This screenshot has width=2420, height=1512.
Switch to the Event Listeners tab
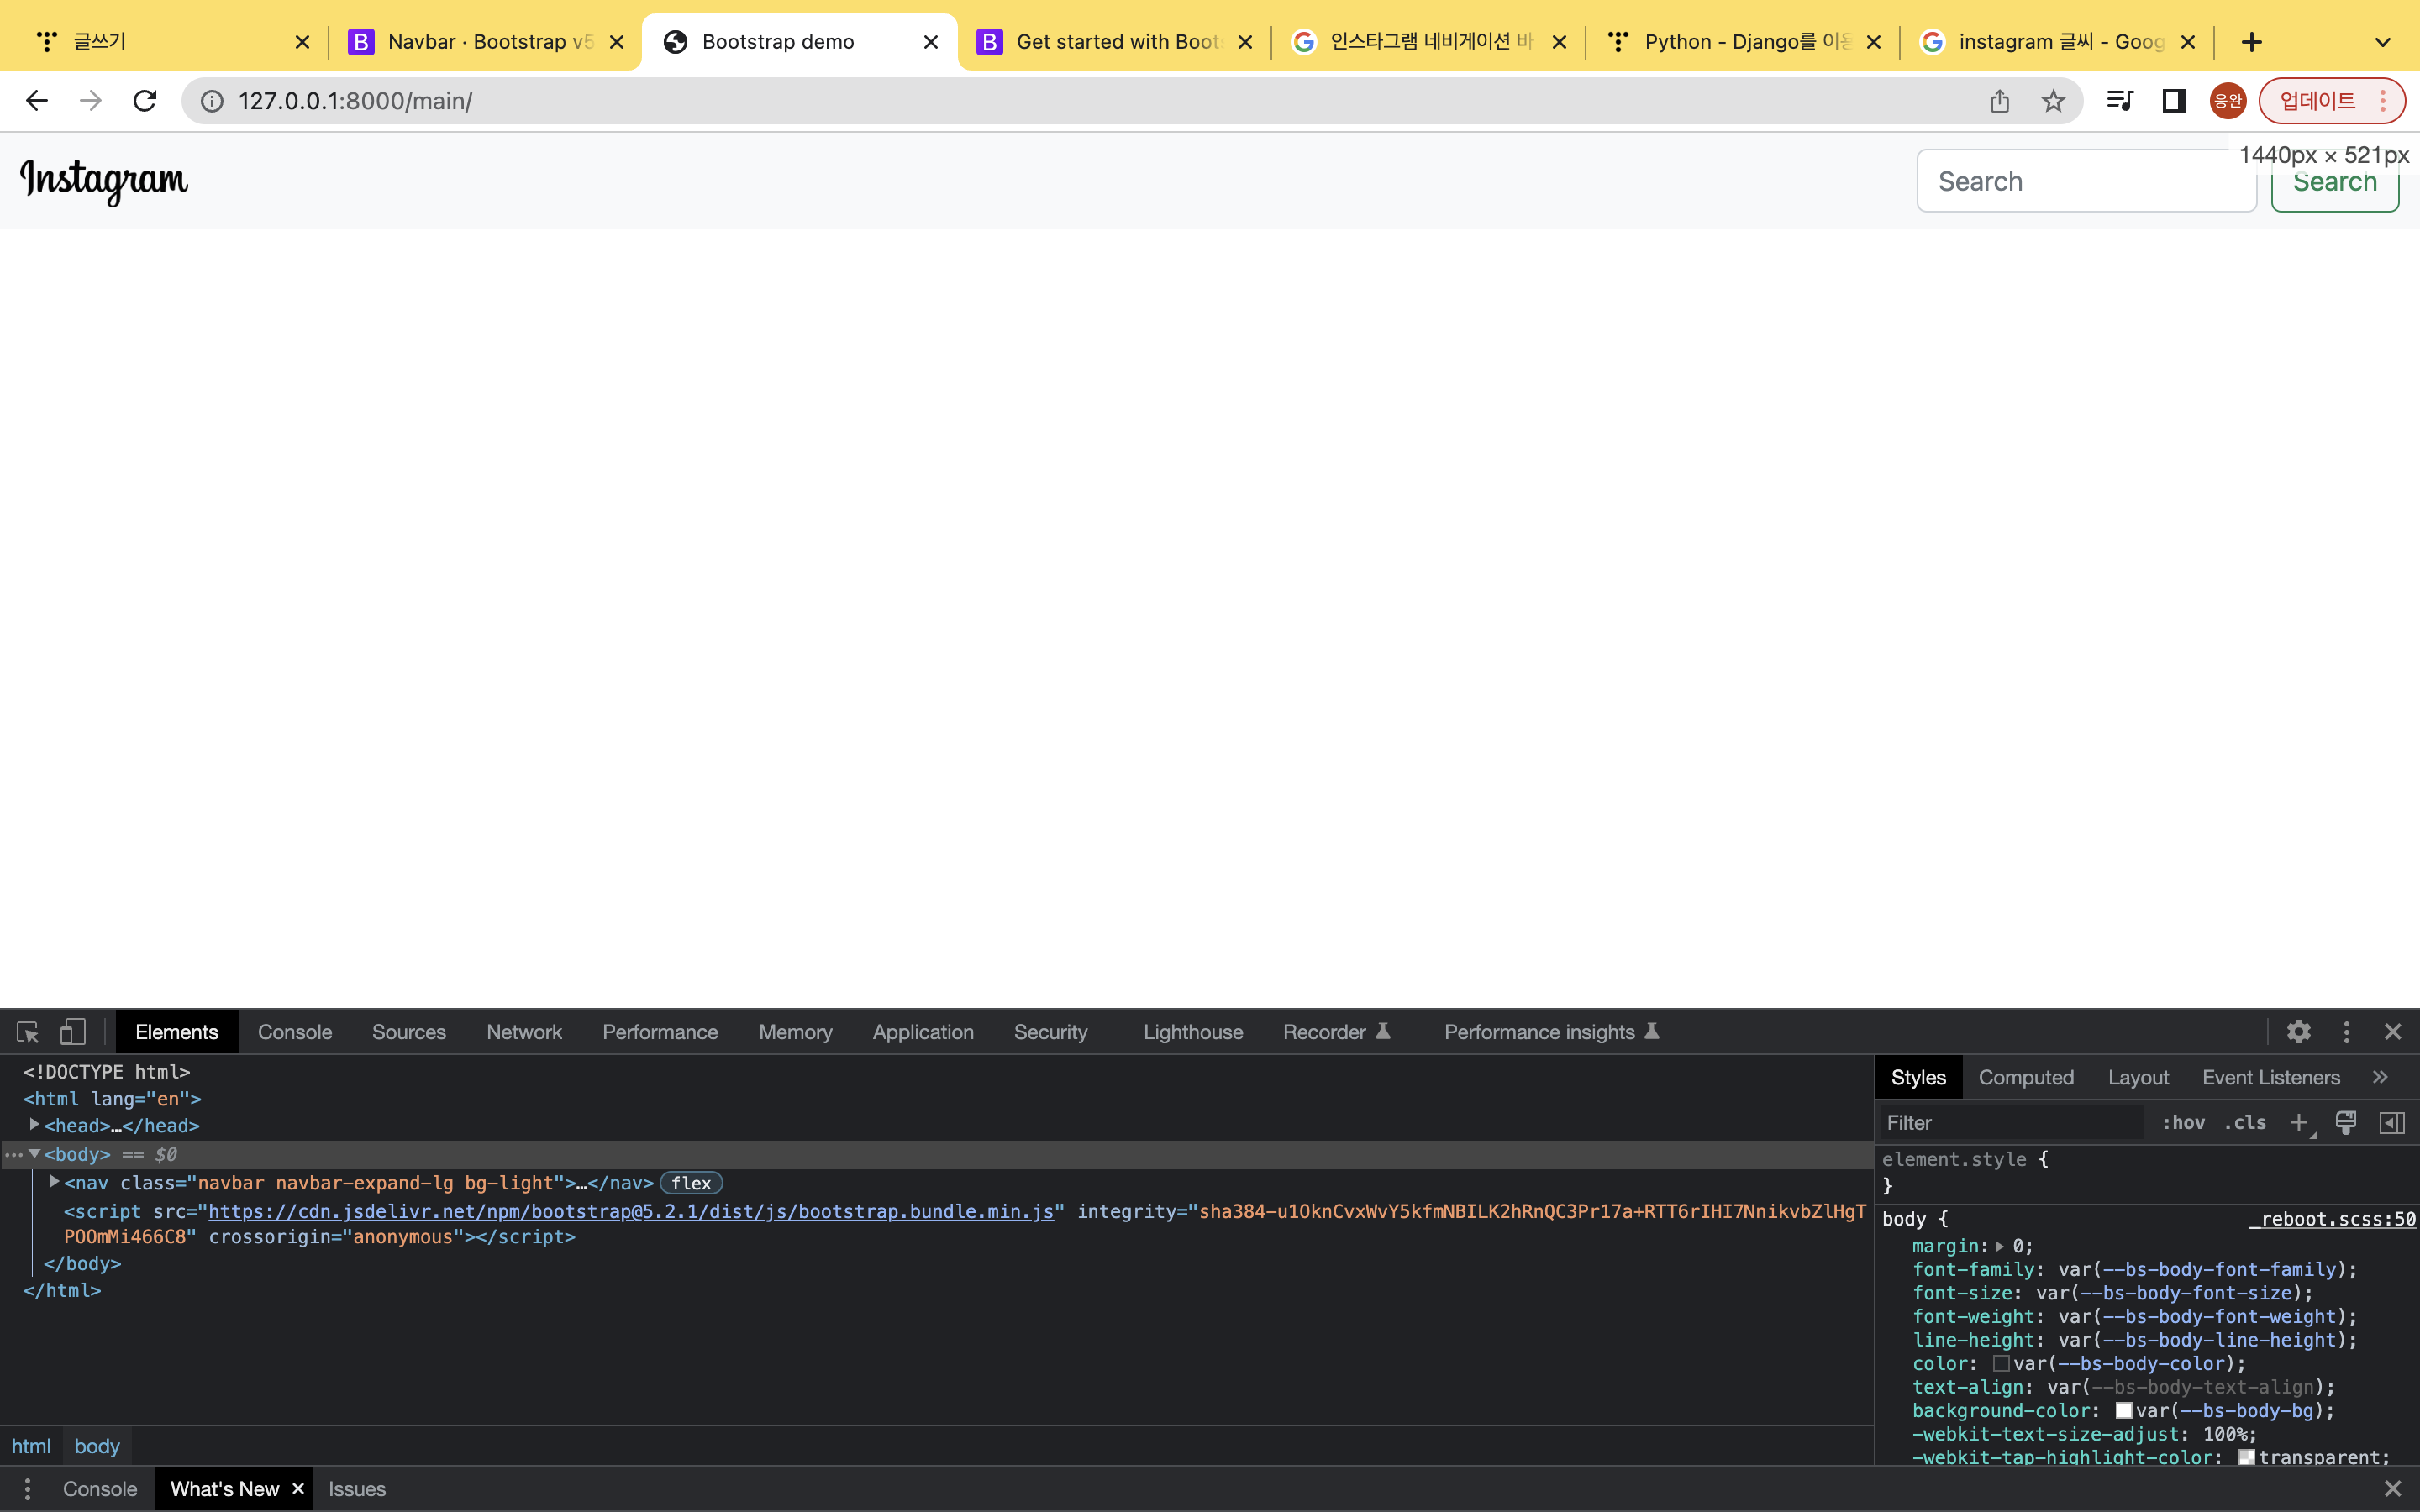click(x=2271, y=1078)
